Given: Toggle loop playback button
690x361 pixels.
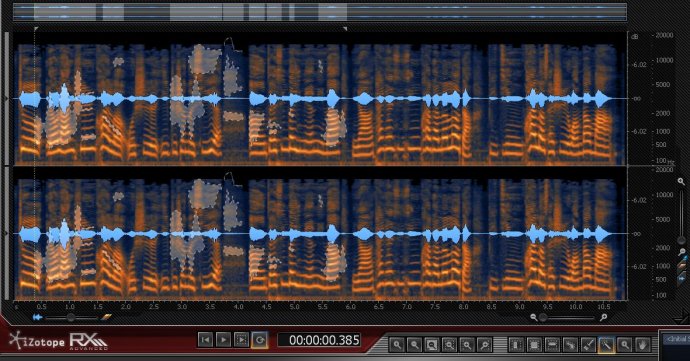Looking at the screenshot, I should (x=260, y=340).
